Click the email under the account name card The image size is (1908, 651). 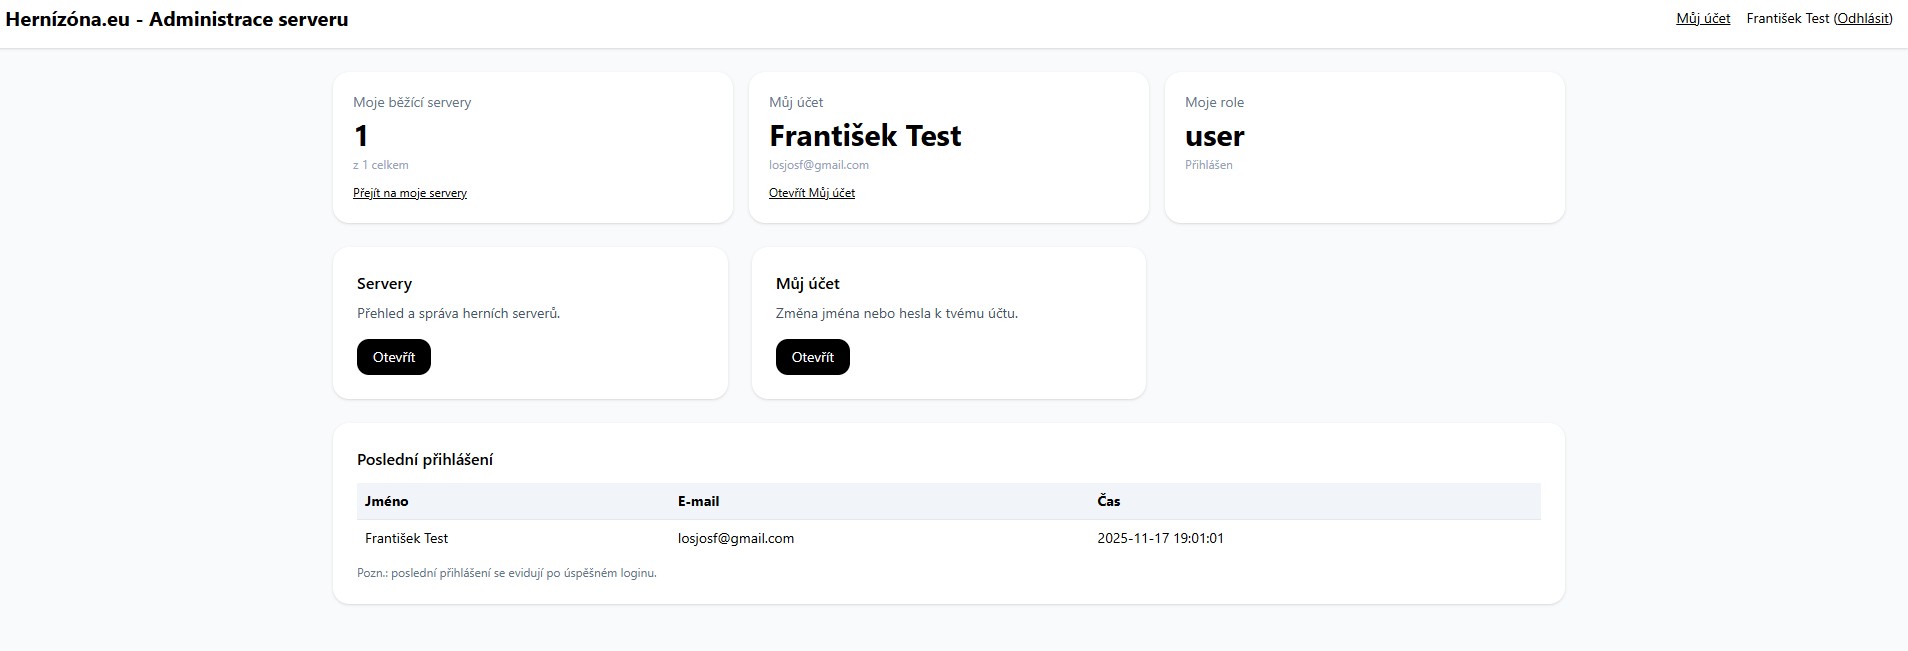(818, 165)
